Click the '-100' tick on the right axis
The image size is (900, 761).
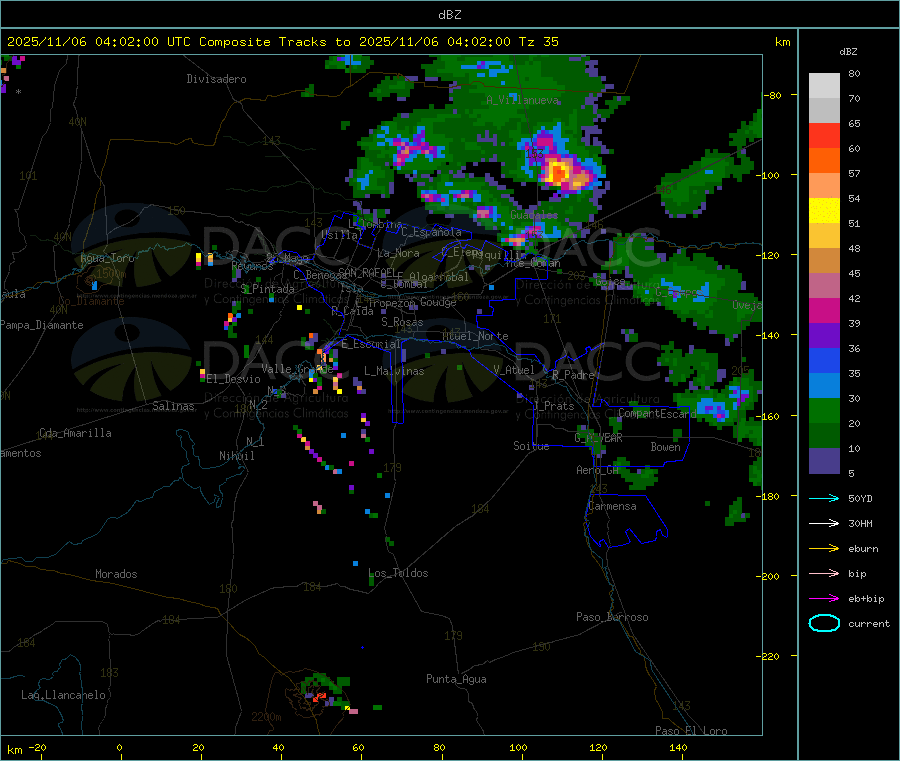pos(768,175)
